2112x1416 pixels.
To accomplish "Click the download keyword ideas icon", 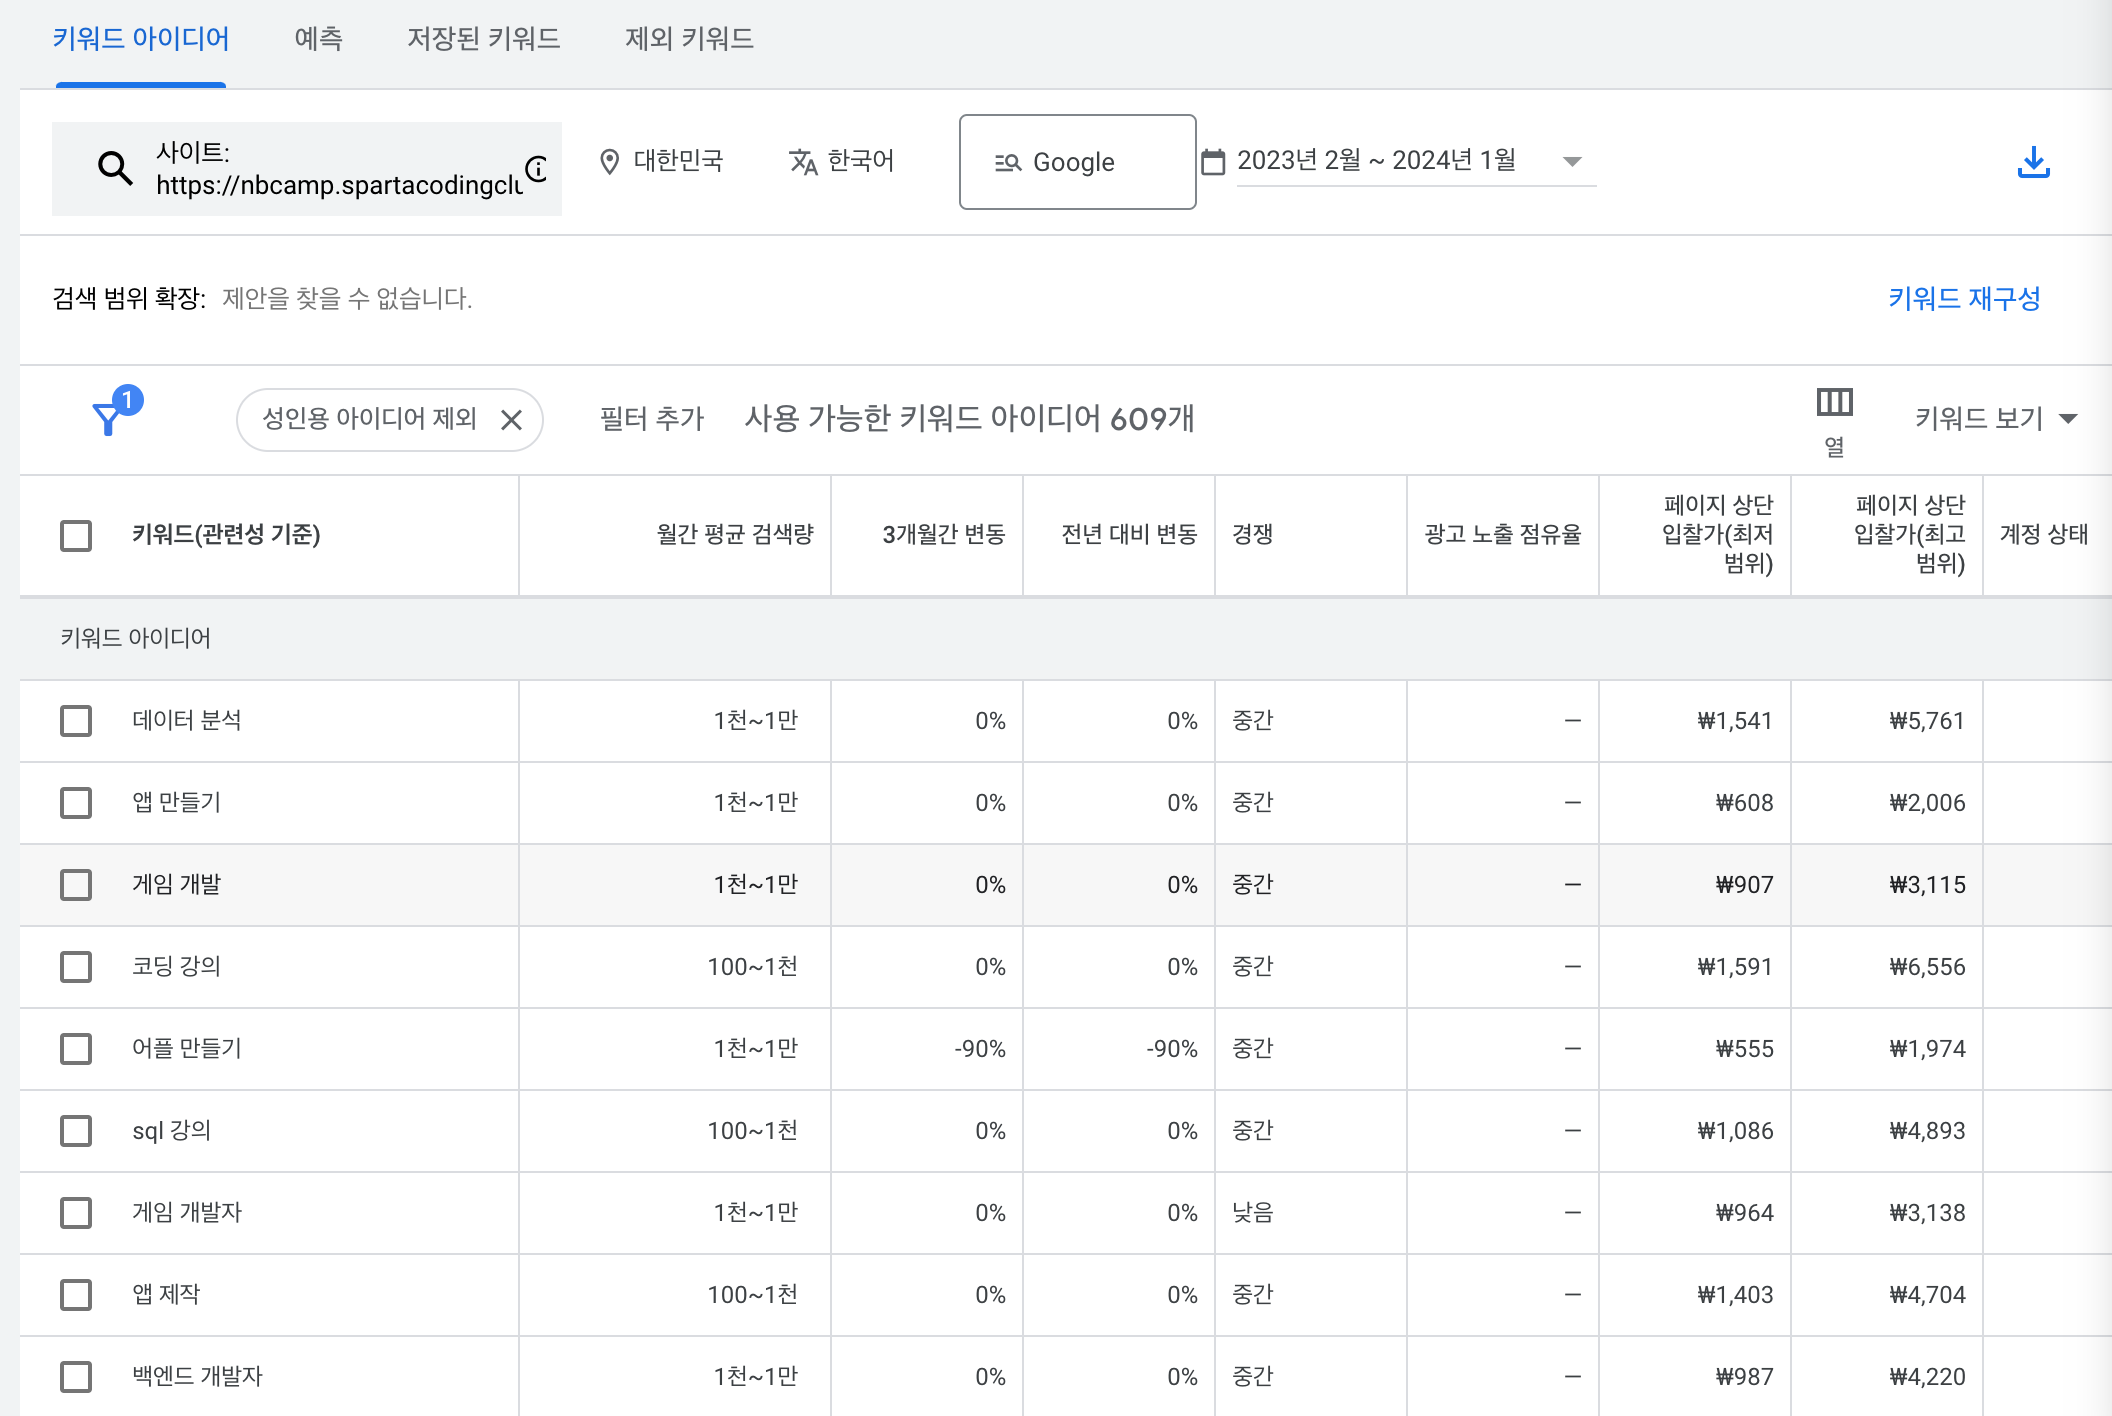I will tap(2033, 162).
